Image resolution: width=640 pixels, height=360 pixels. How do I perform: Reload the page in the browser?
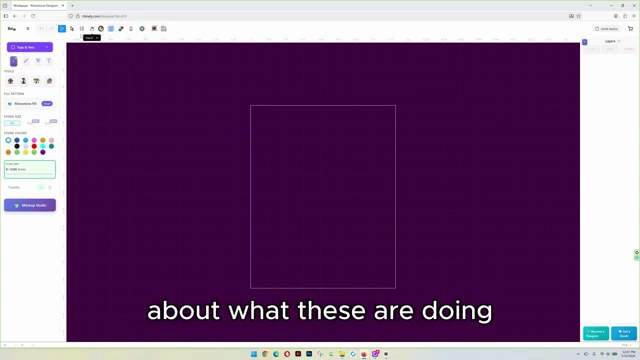[x=33, y=16]
